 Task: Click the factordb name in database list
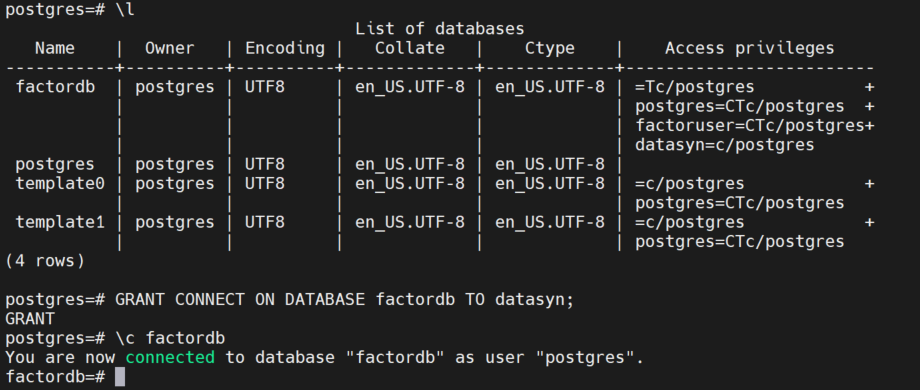55,87
